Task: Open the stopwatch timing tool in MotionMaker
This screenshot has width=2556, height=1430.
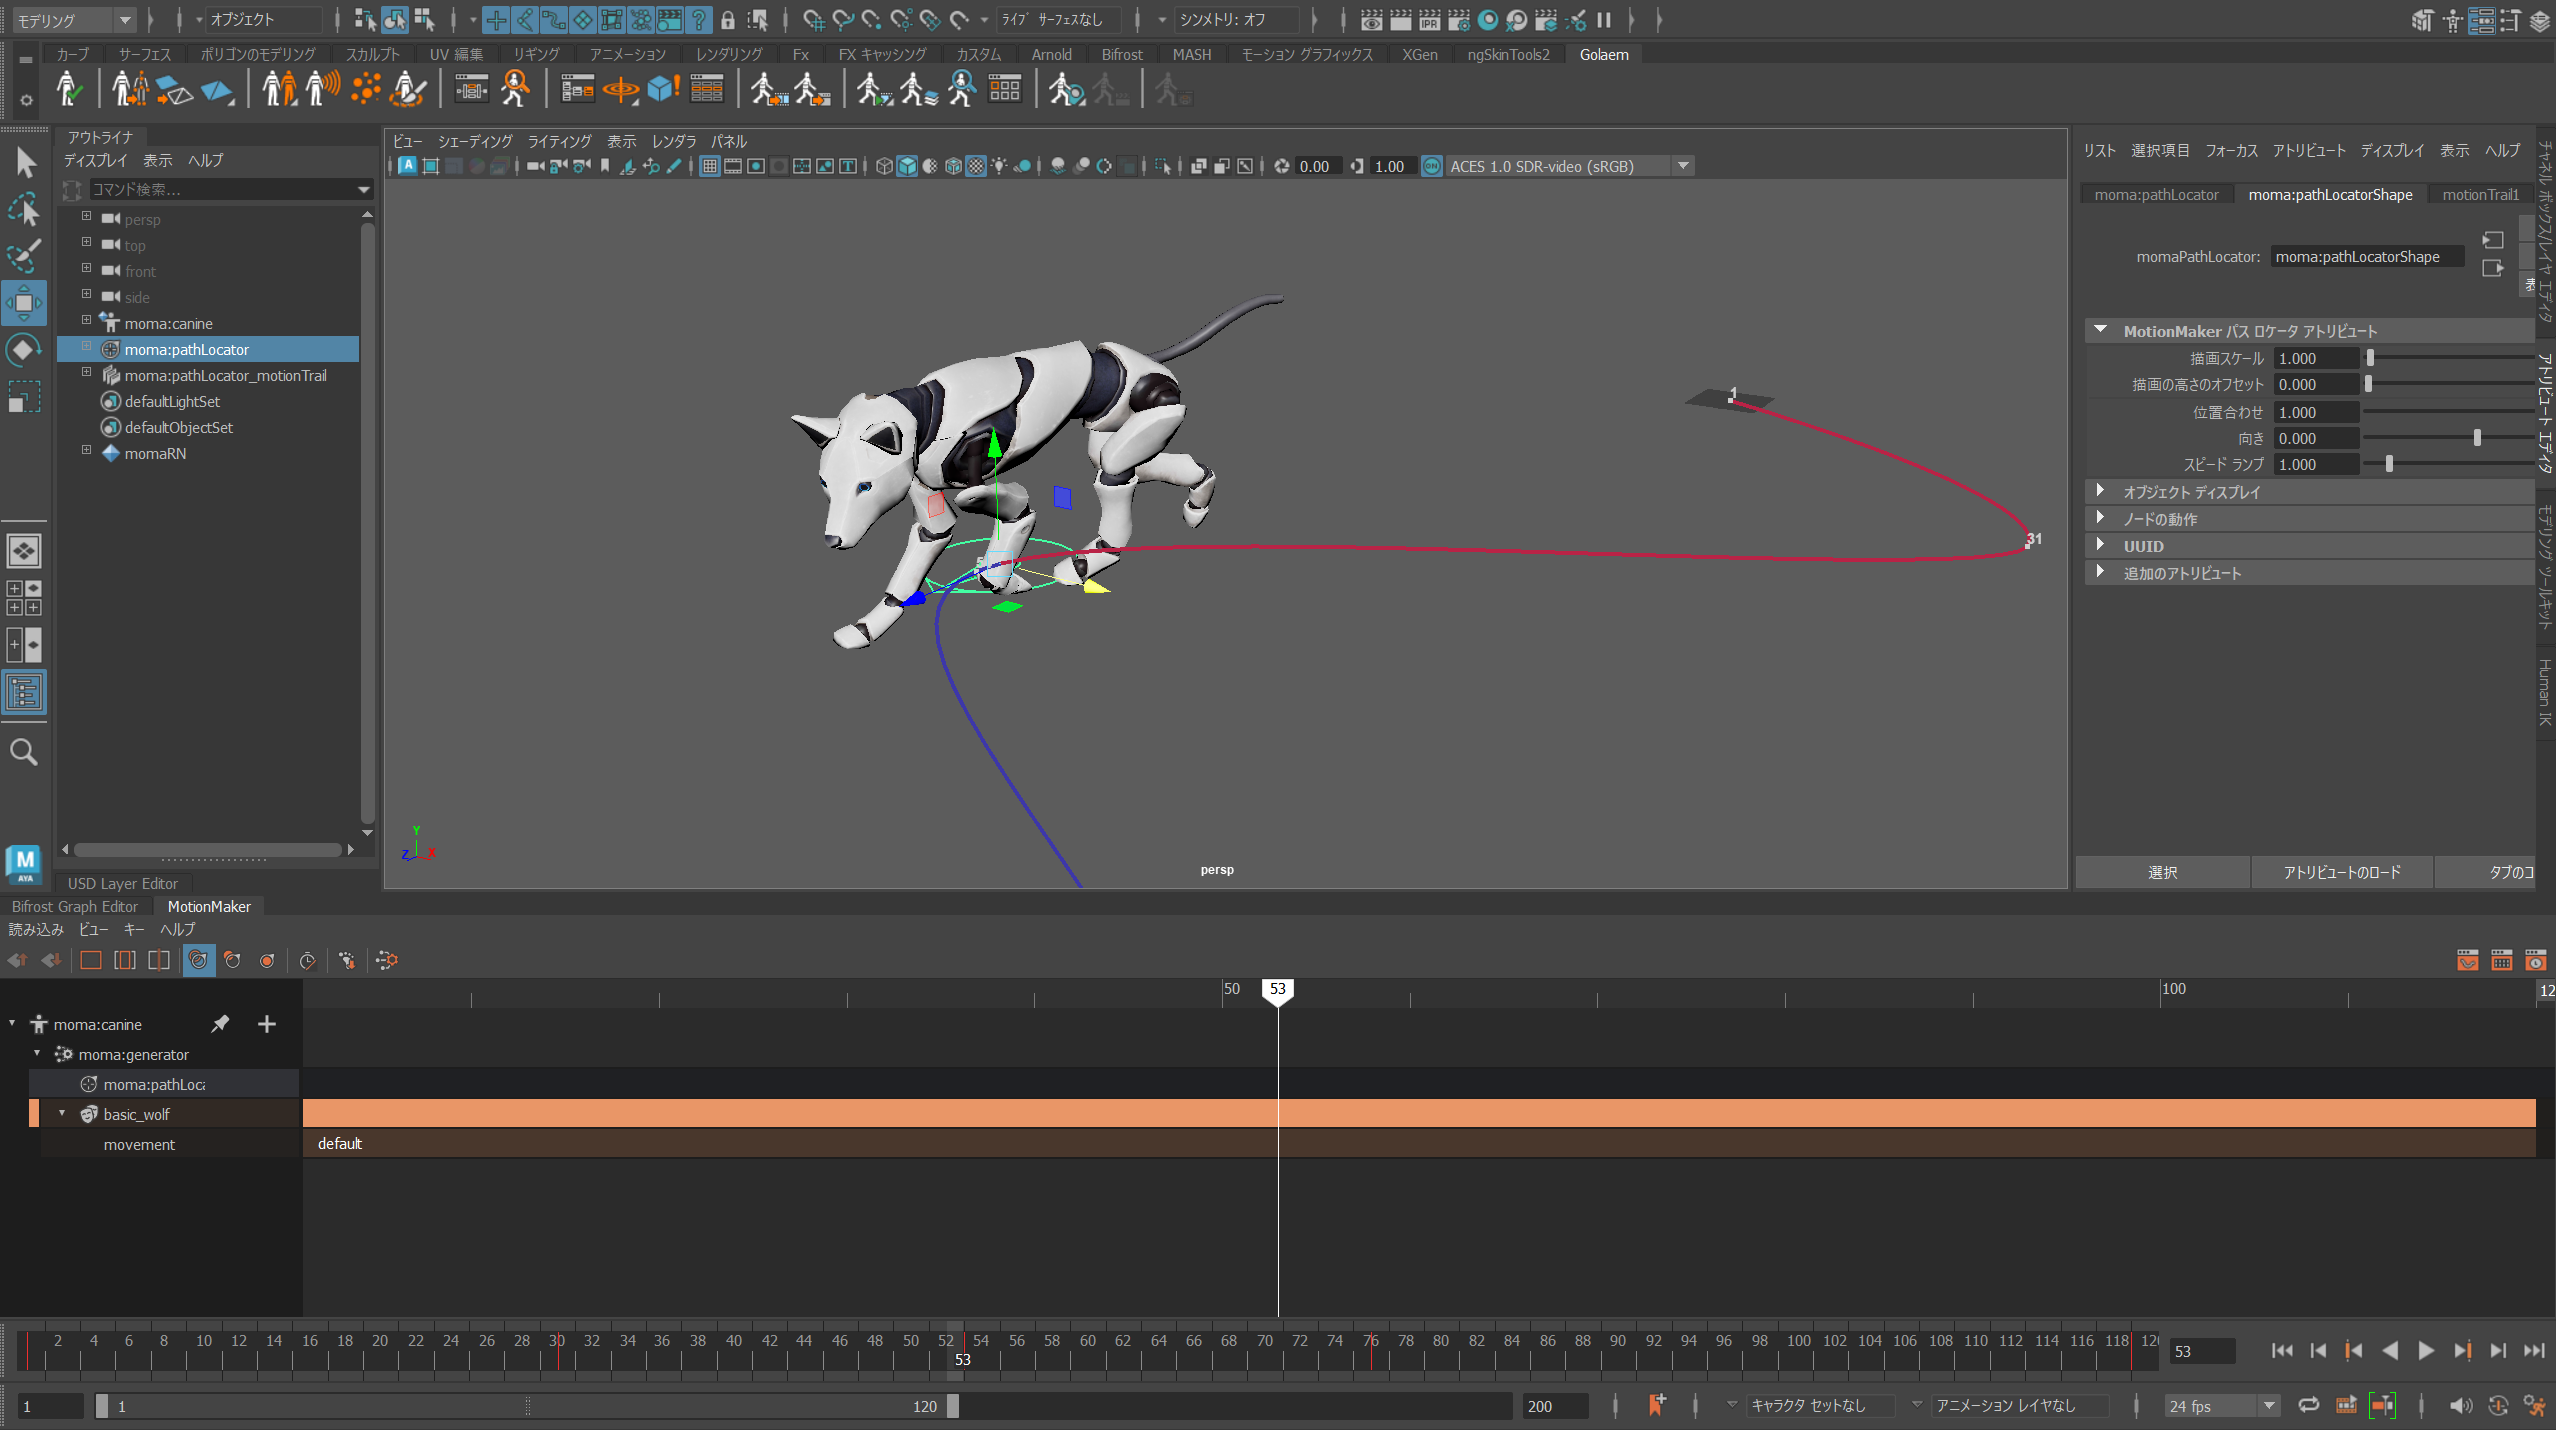Action: click(x=307, y=961)
